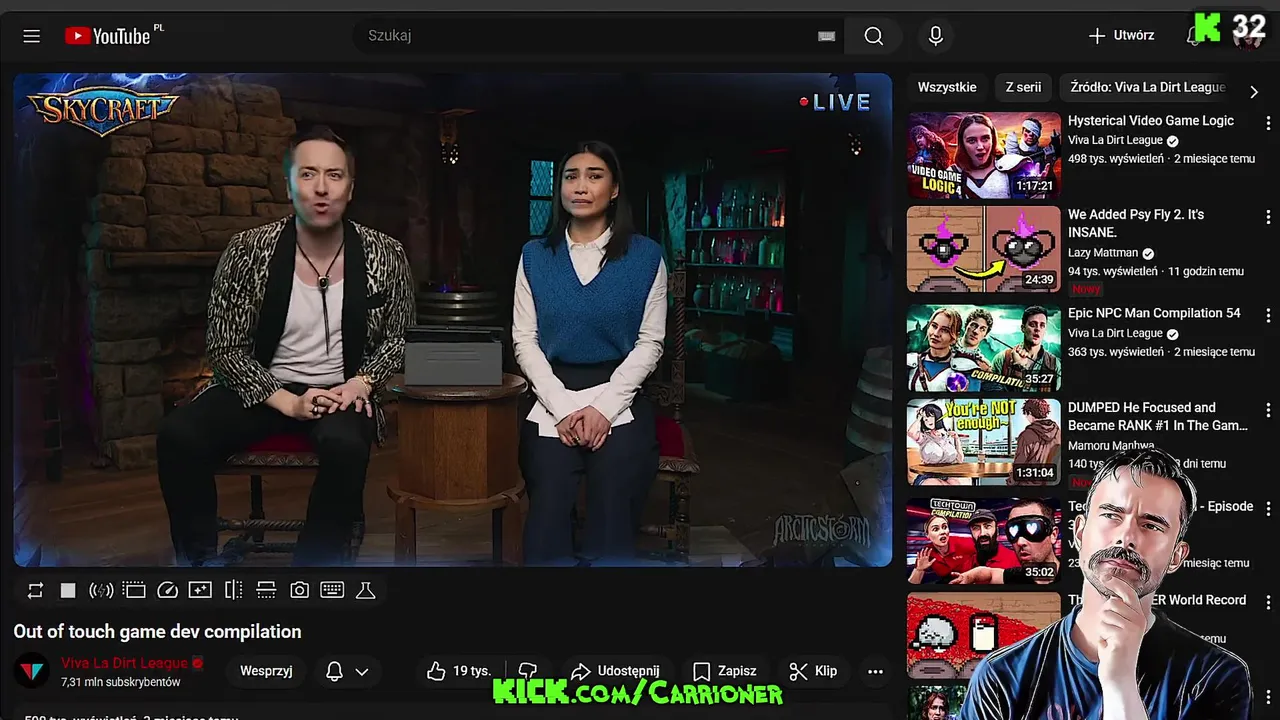The image size is (1280, 720).
Task: Open the Viva La Dirt League channel link
Action: point(124,663)
